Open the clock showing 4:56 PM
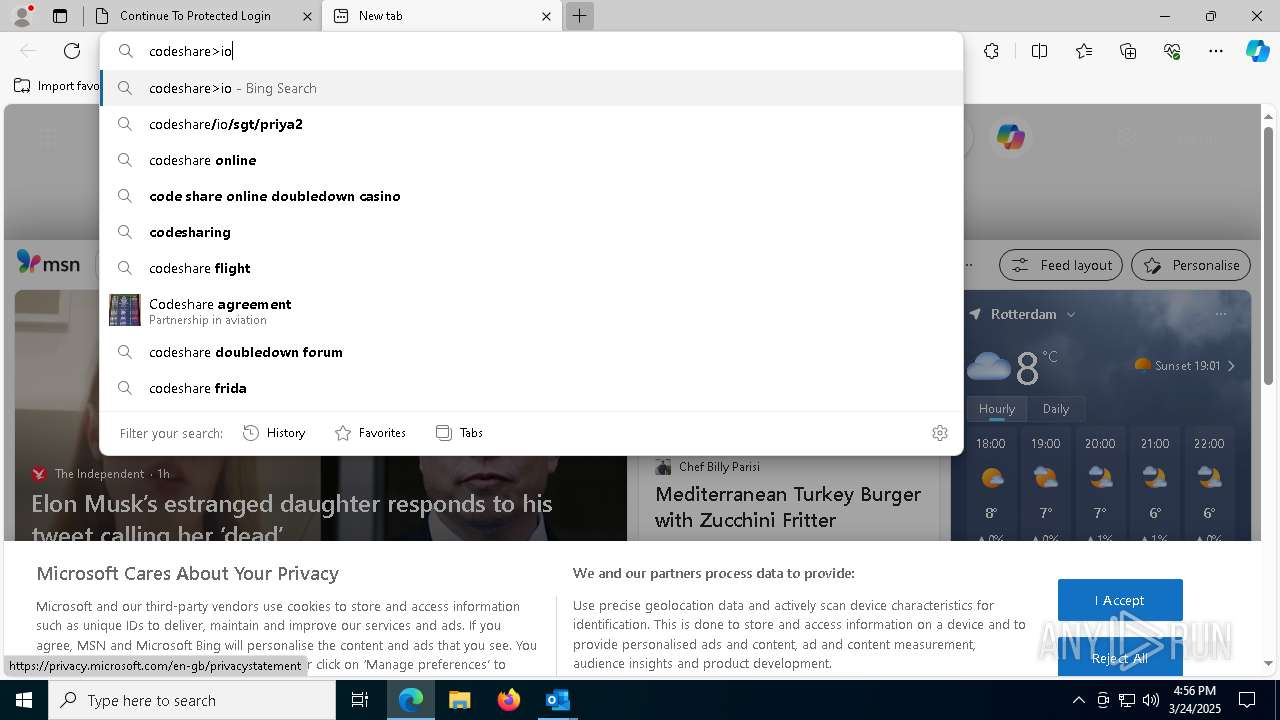 click(x=1194, y=700)
